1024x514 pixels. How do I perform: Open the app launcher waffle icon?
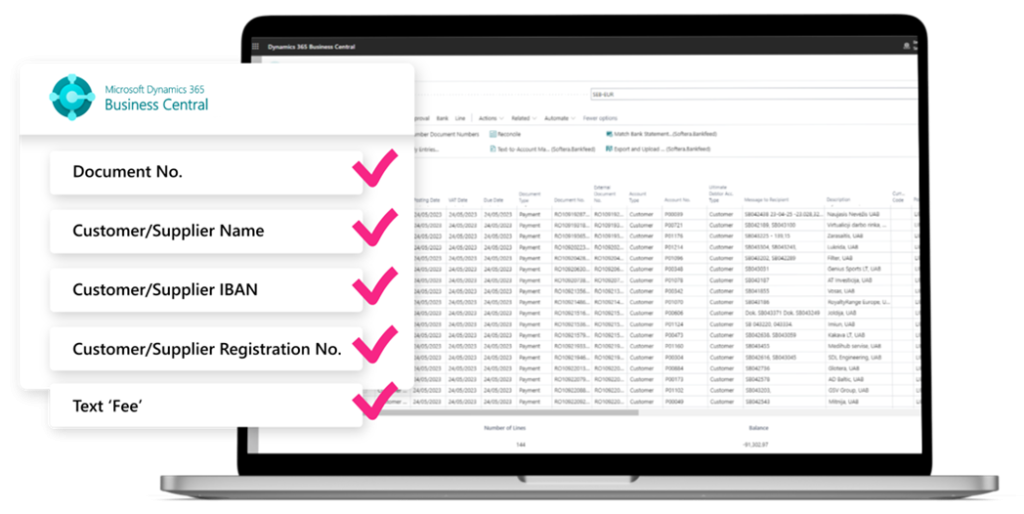pyautogui.click(x=255, y=46)
